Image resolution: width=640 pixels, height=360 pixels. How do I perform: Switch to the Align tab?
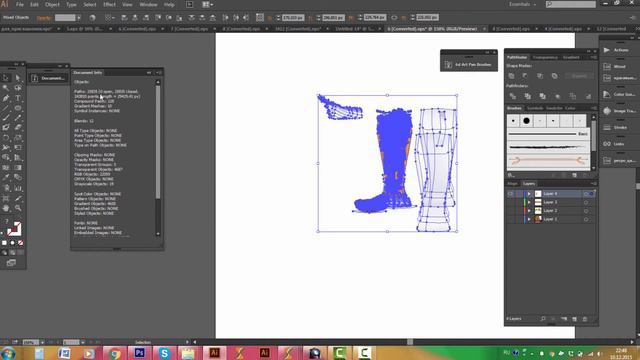point(512,184)
